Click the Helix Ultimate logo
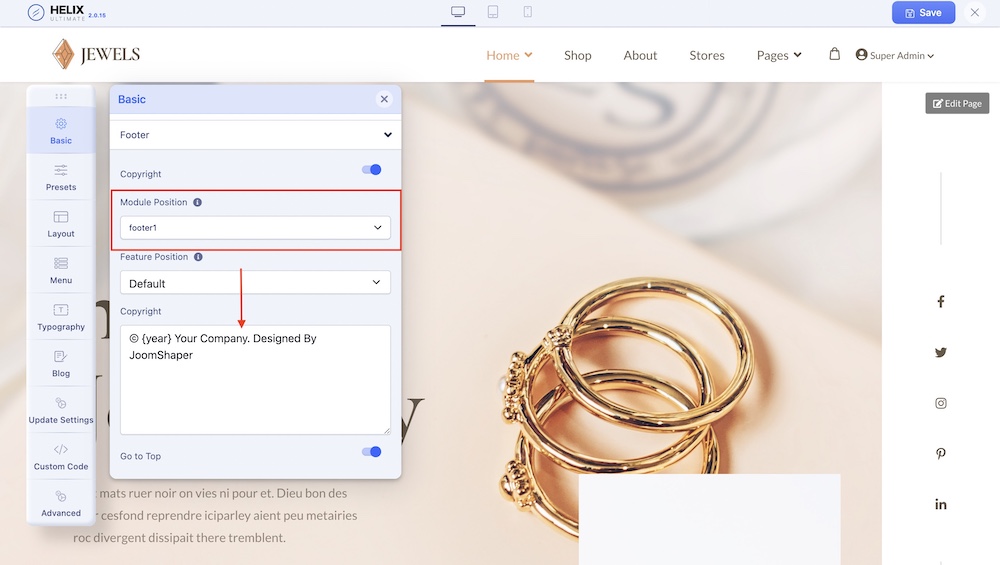The image size is (1000, 565). tap(66, 12)
